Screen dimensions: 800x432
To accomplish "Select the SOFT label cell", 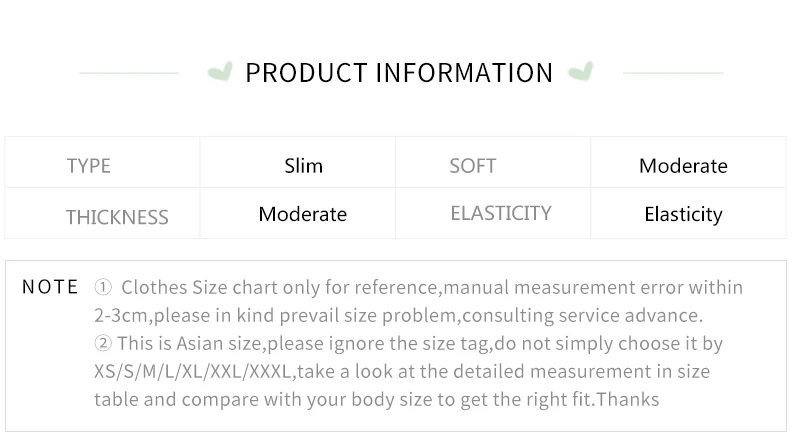I will [473, 166].
